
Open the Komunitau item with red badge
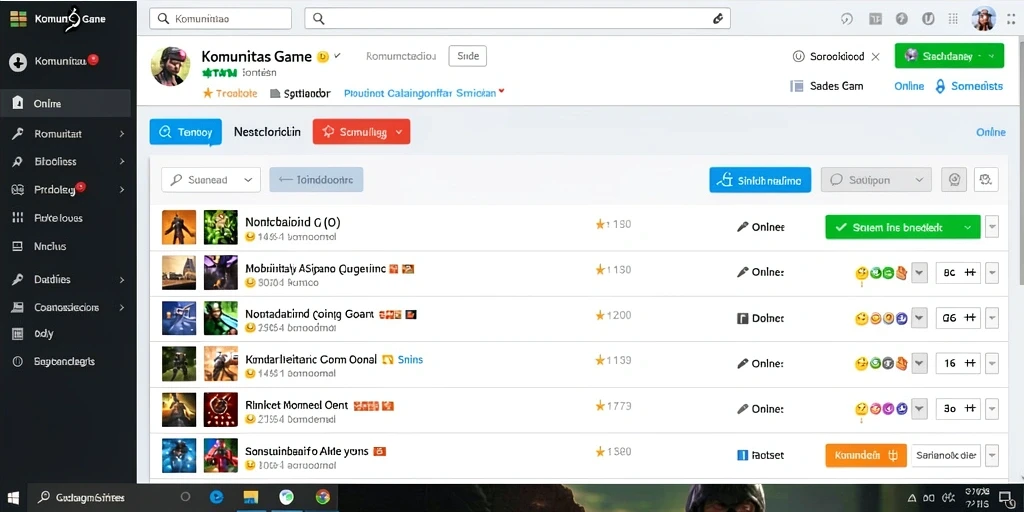pos(55,61)
